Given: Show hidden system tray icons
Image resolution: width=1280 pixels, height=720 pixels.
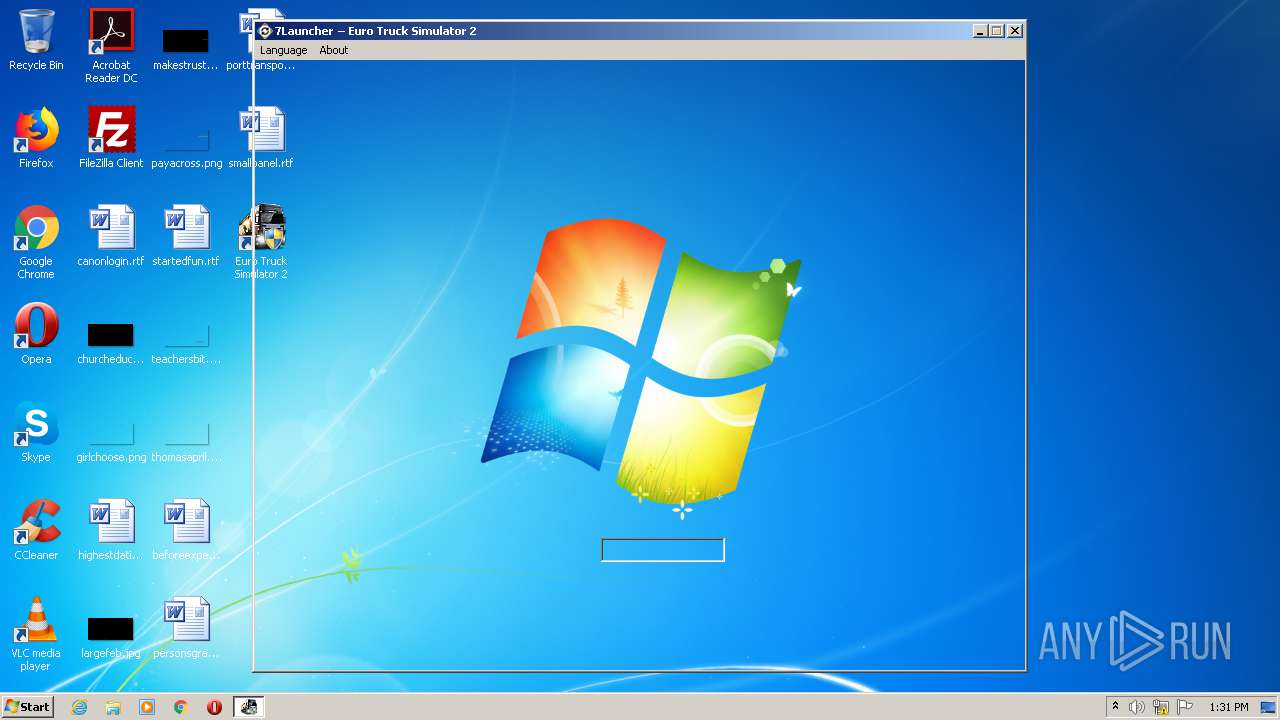Looking at the screenshot, I should (1115, 707).
